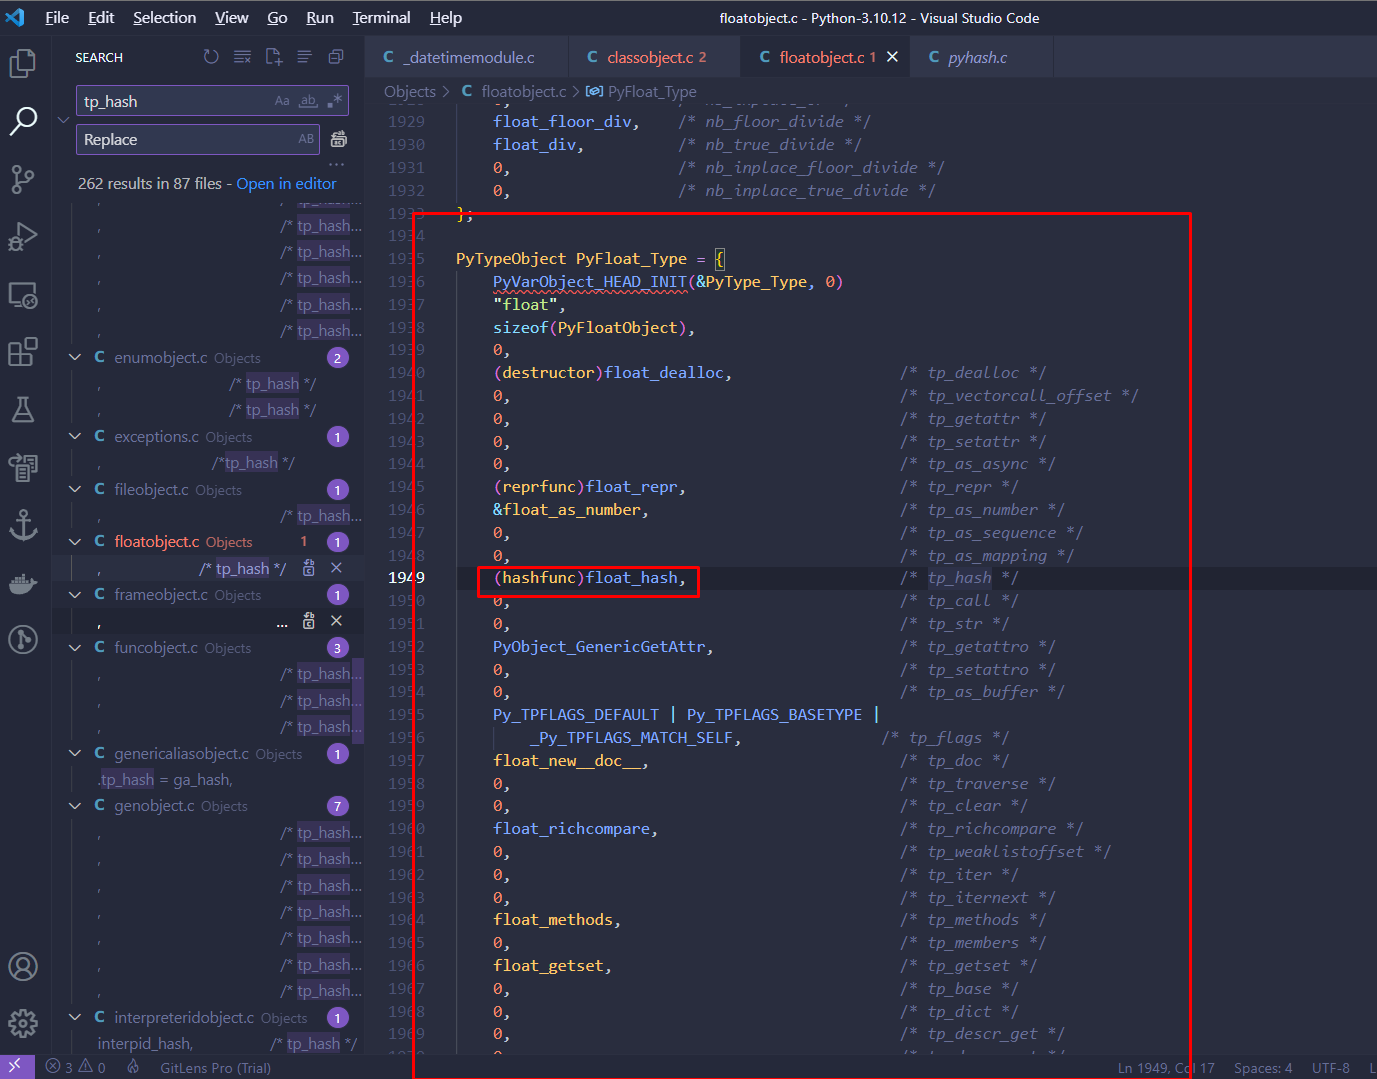
Task: Switch to classobject.c tab
Action: click(x=654, y=57)
